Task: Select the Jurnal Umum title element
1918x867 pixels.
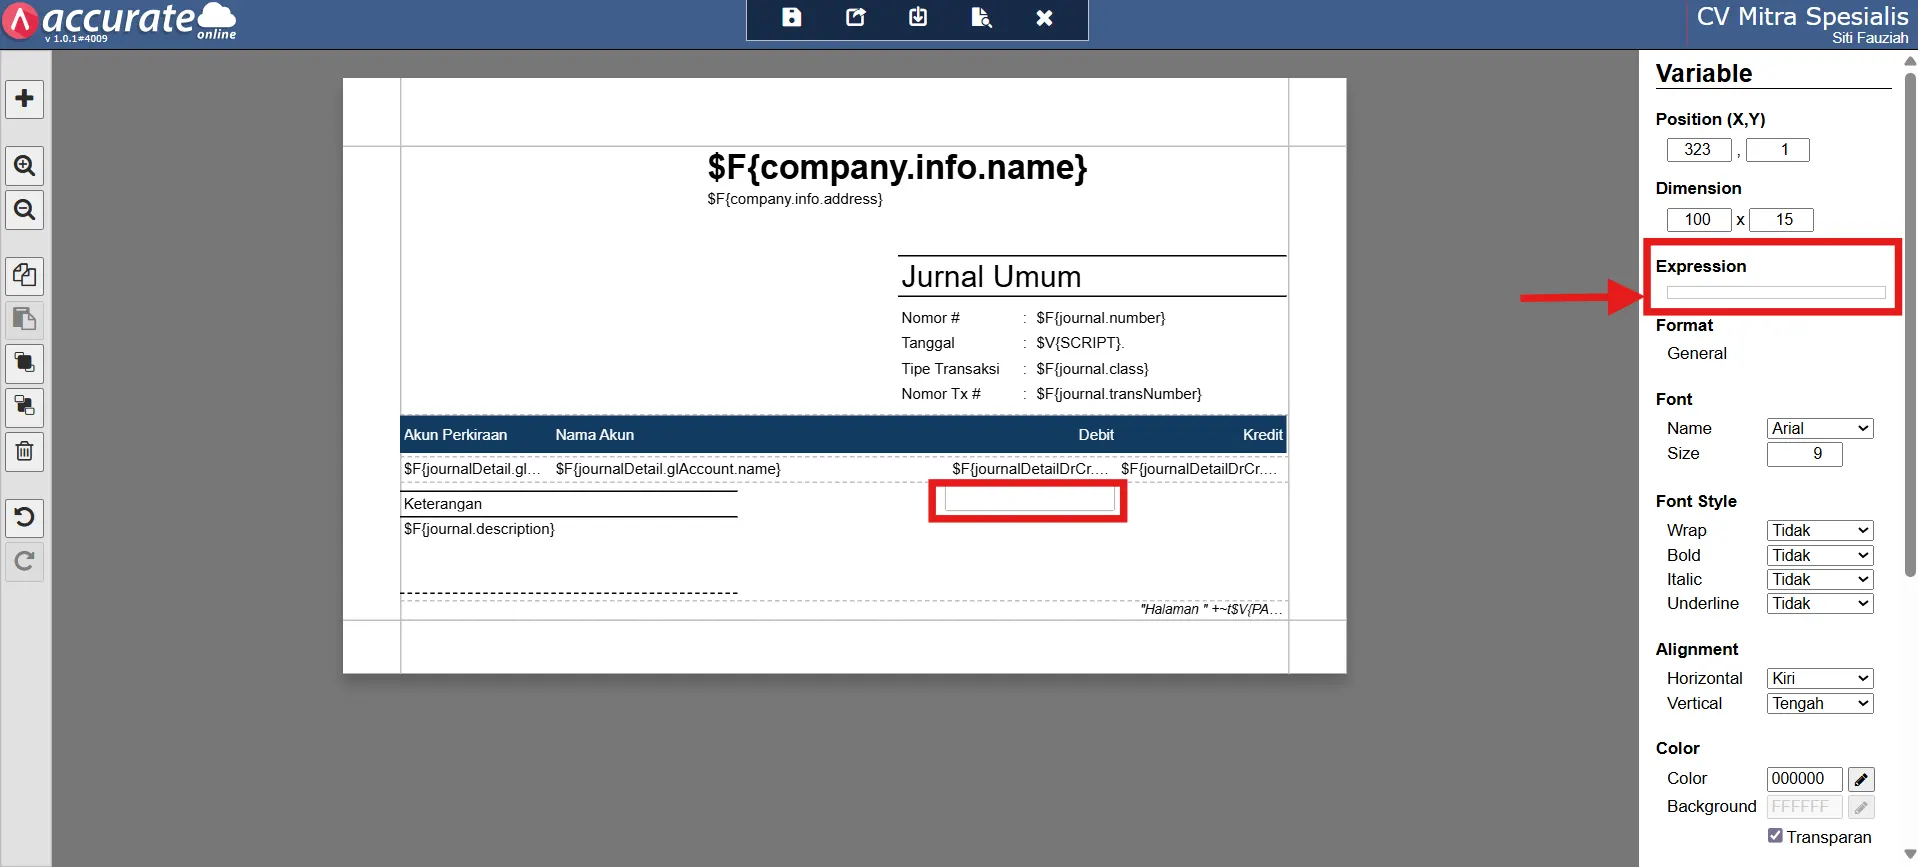Action: 991,277
